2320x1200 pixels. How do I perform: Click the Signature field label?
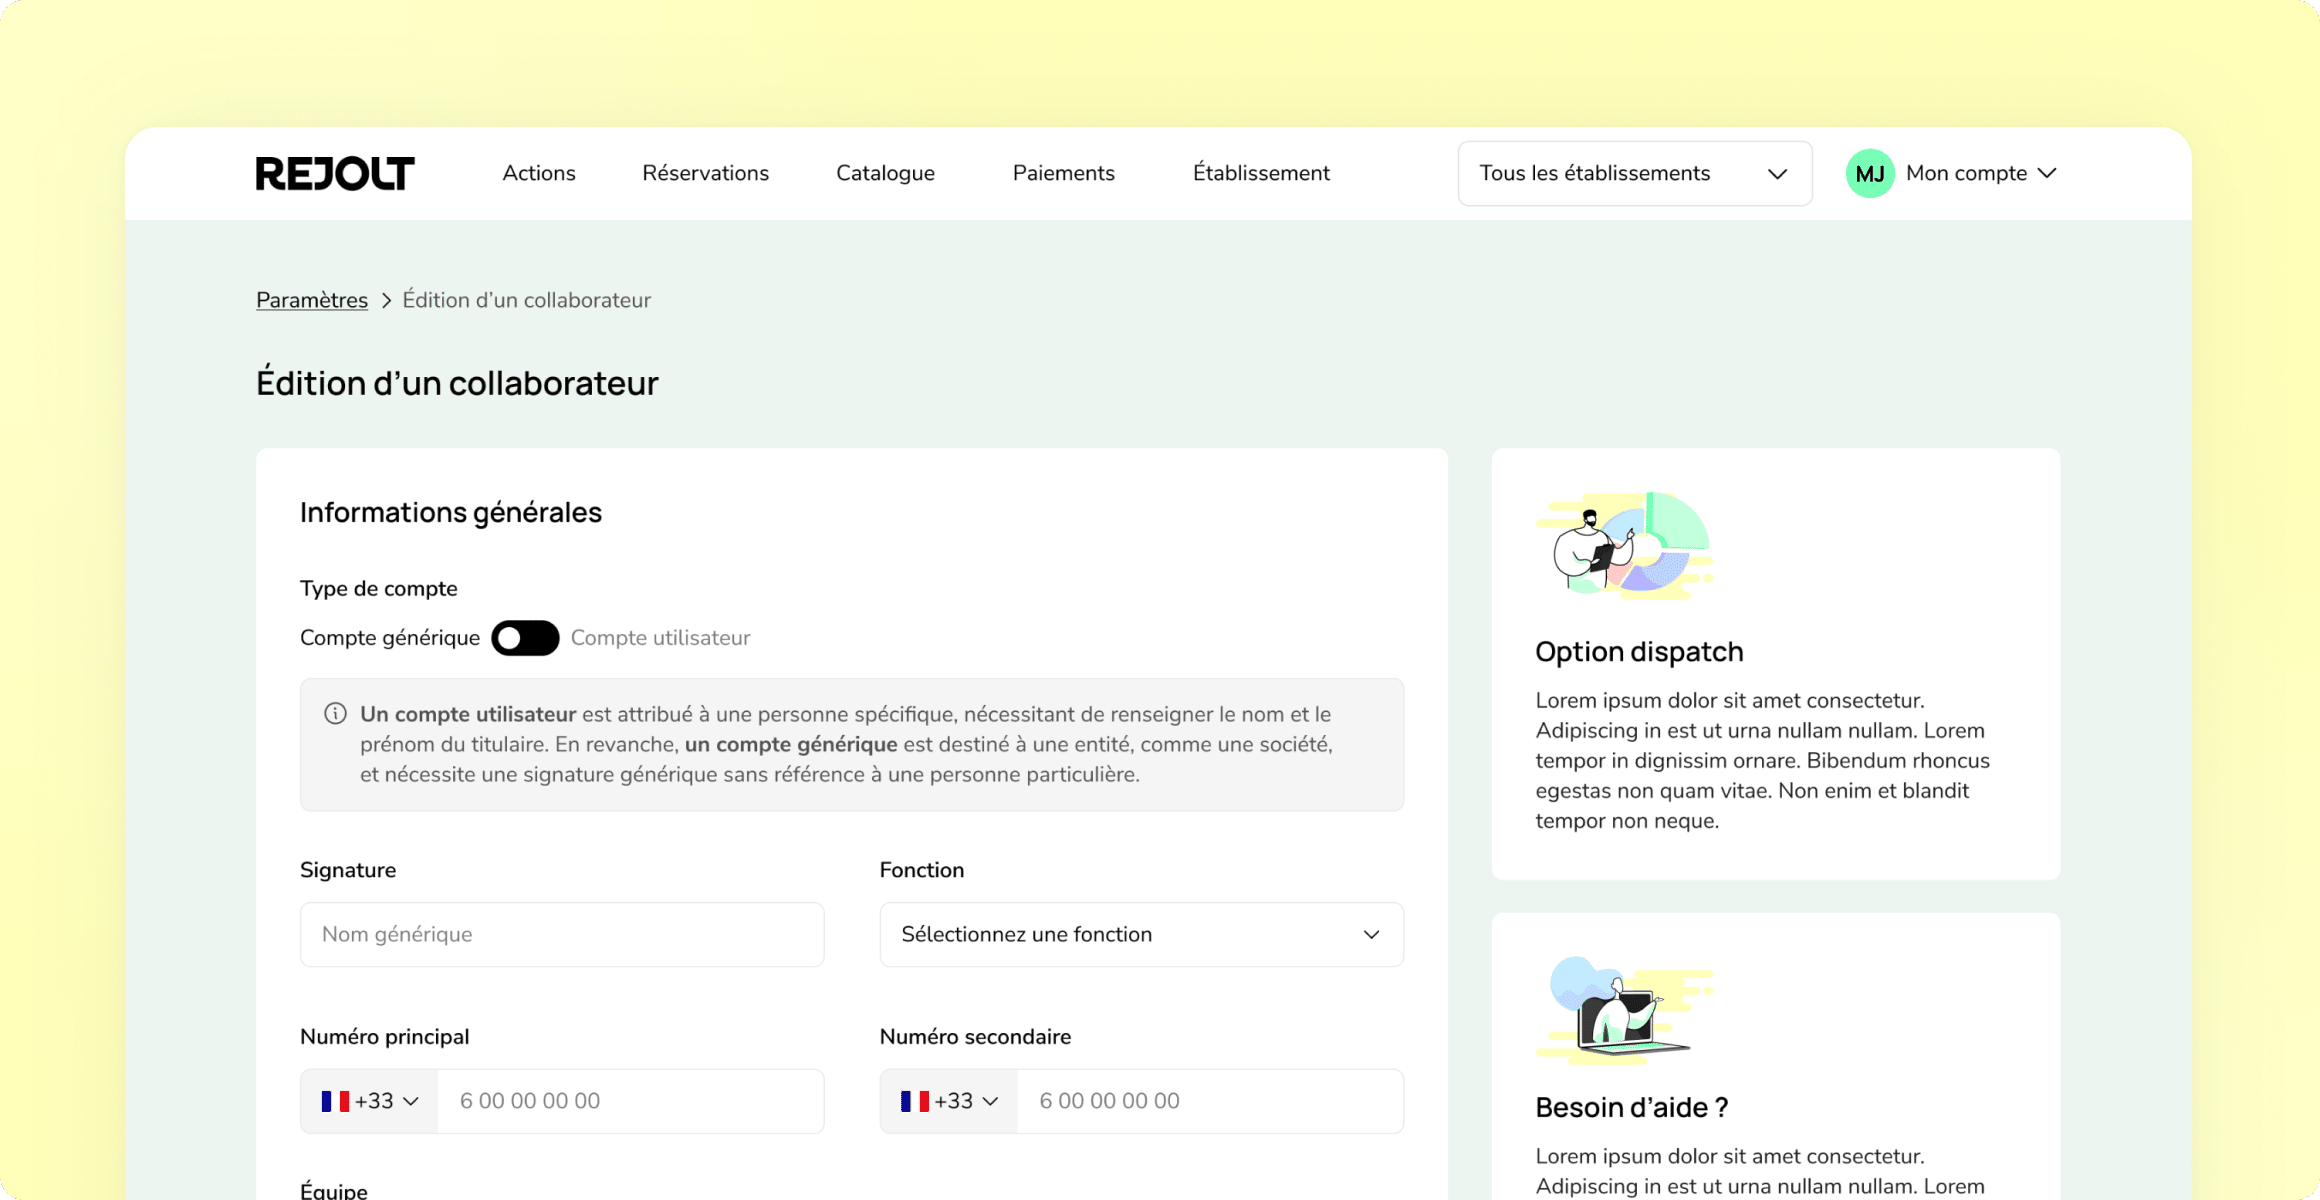click(348, 870)
